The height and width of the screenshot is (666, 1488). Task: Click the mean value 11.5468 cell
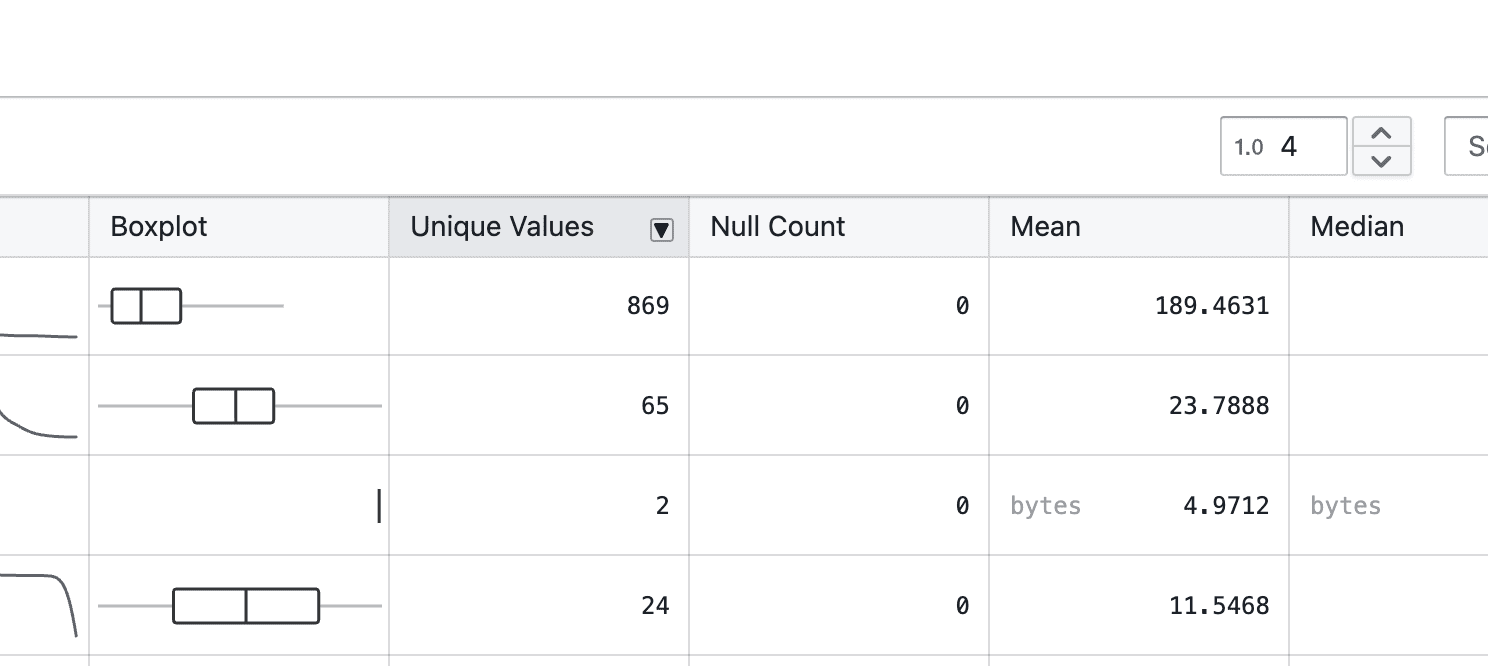point(1138,606)
